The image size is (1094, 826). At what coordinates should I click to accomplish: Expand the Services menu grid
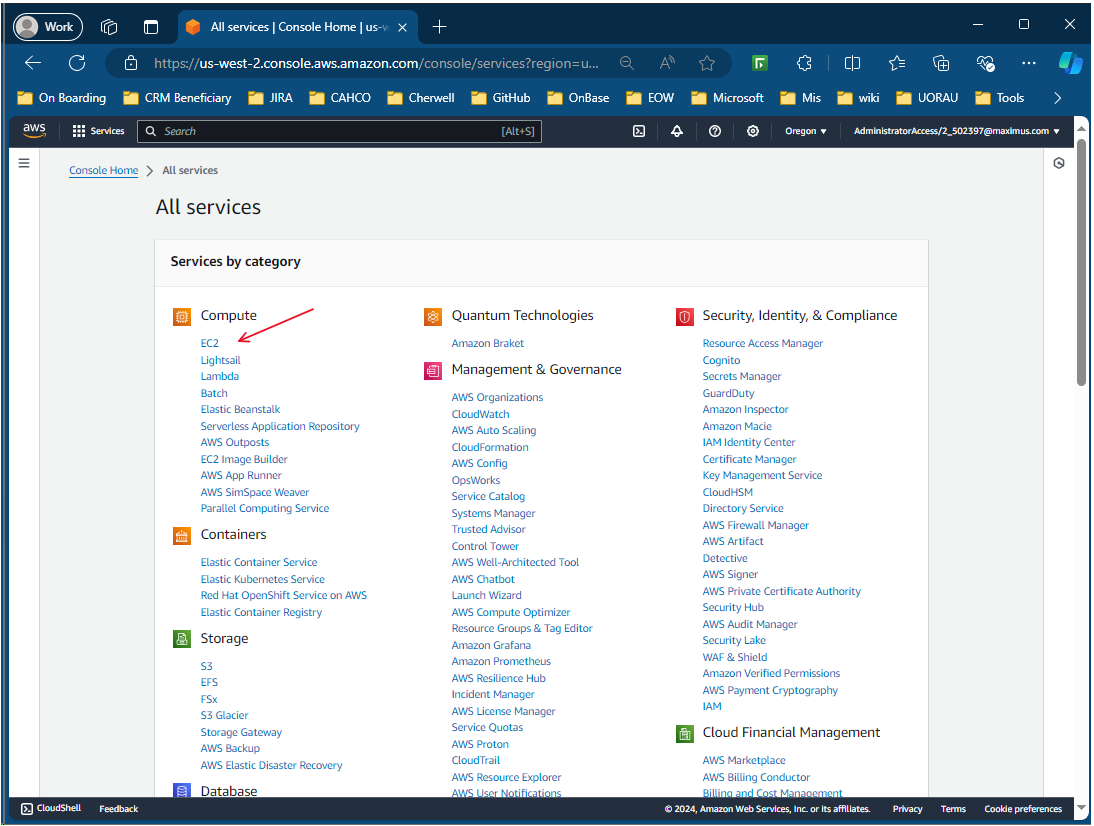tap(98, 131)
